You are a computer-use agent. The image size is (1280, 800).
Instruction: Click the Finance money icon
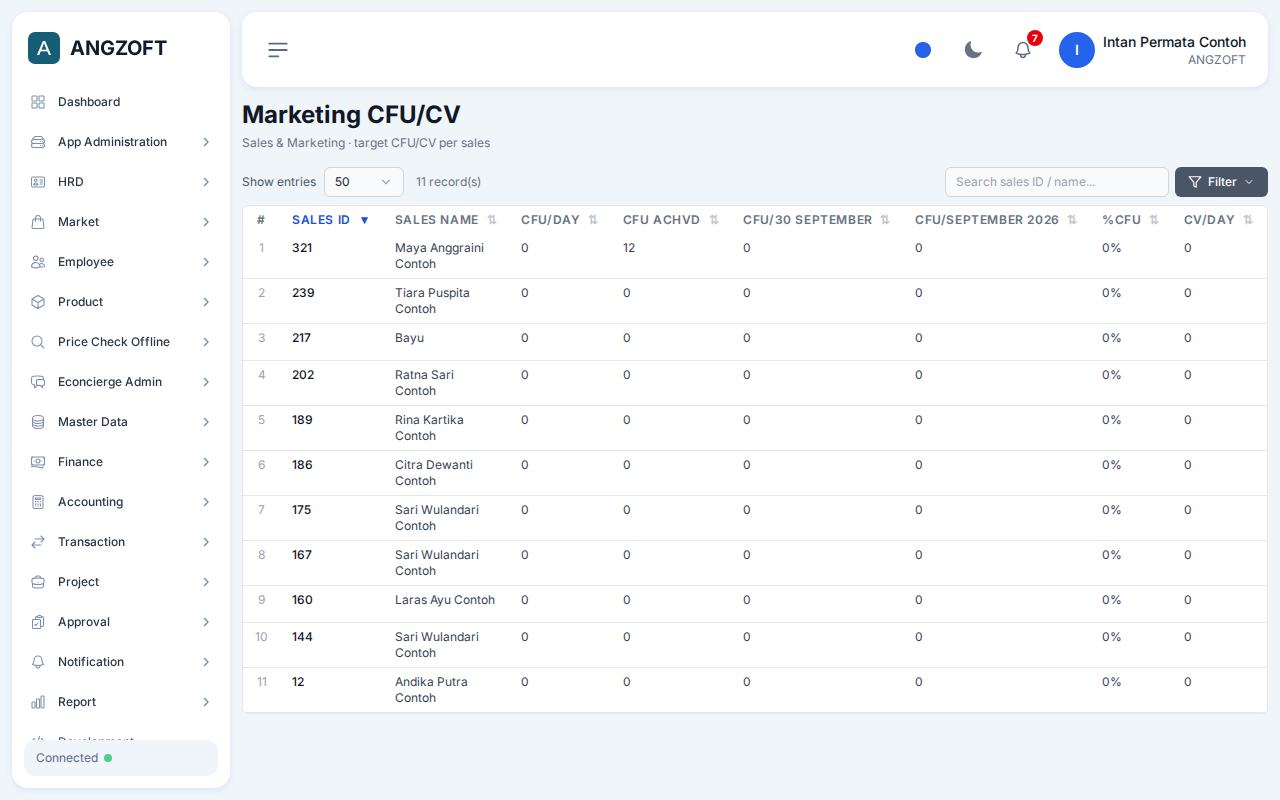pos(38,462)
